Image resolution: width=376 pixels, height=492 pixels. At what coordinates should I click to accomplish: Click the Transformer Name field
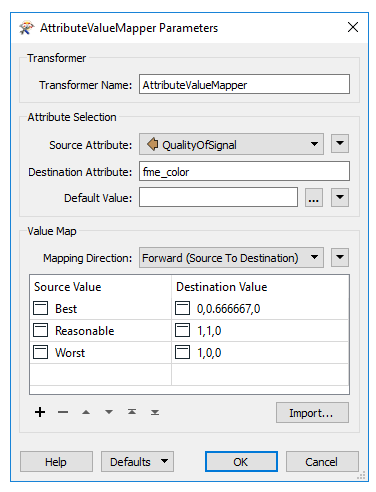tap(244, 84)
